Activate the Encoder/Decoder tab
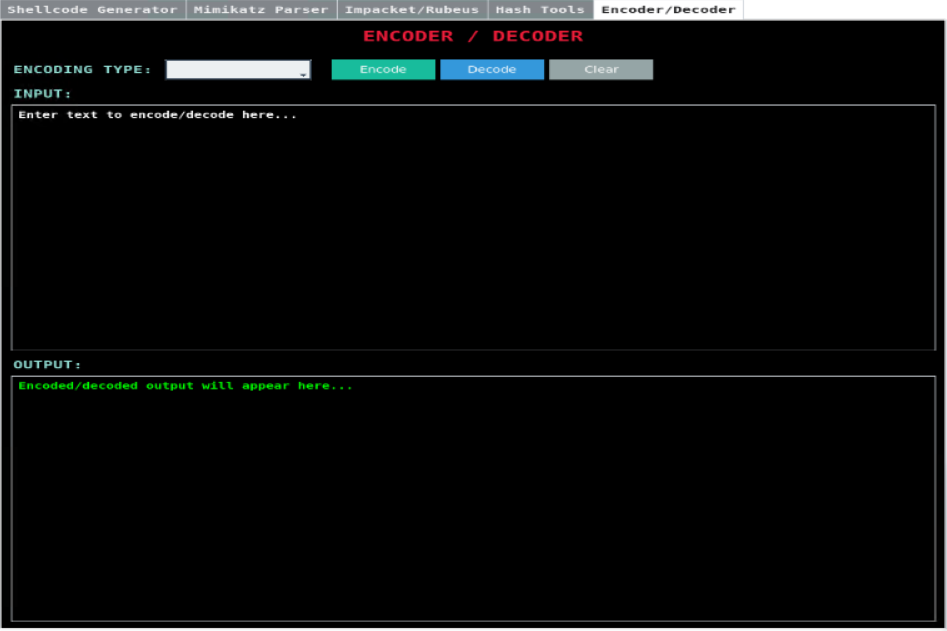 click(x=668, y=10)
